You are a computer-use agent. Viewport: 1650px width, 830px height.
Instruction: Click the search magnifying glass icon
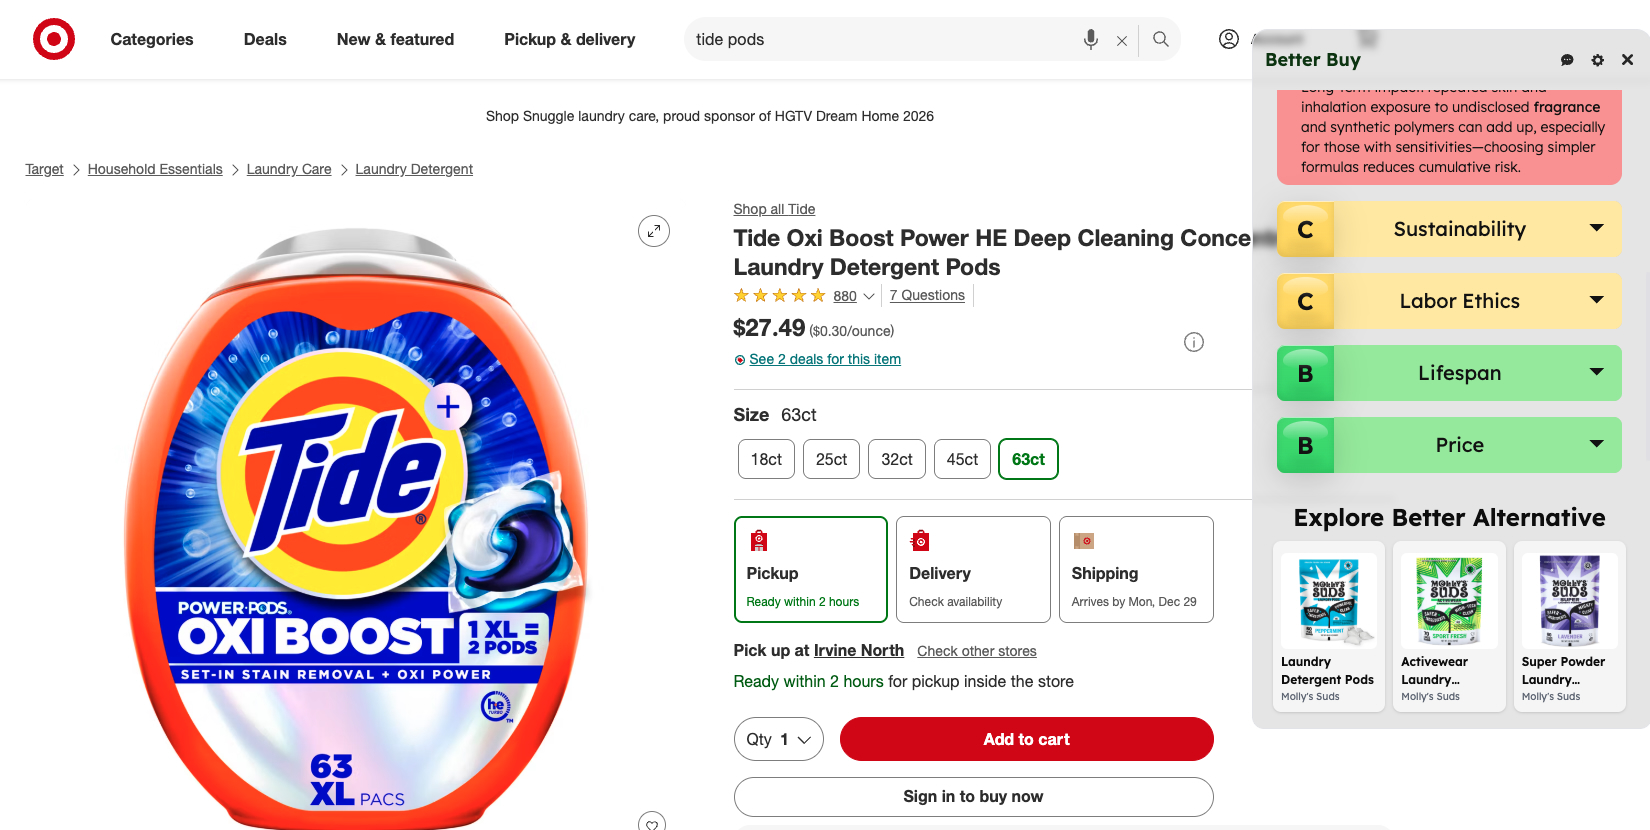point(1160,40)
